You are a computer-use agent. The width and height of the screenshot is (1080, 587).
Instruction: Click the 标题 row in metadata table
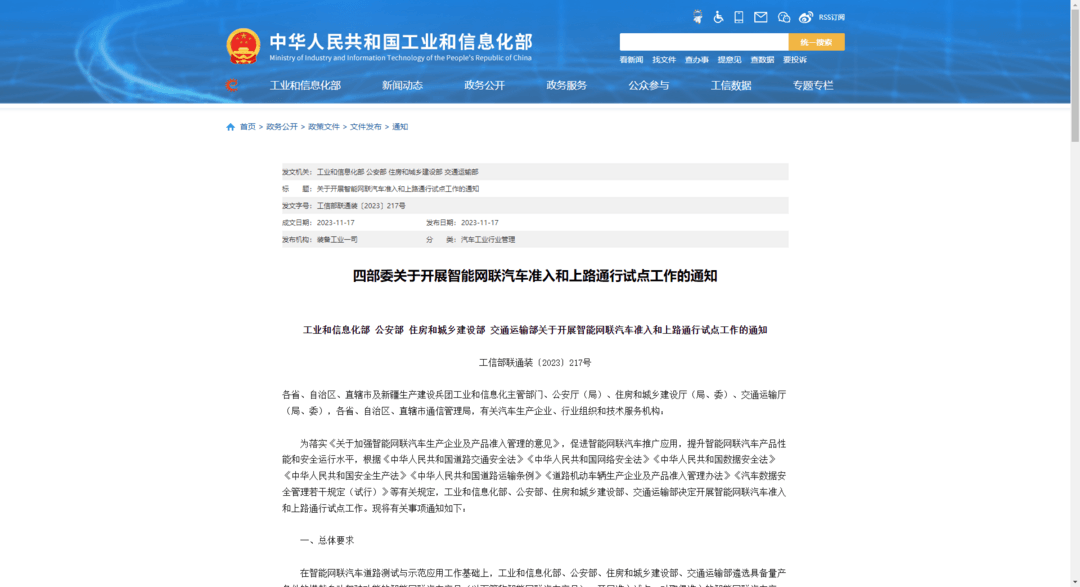pyautogui.click(x=535, y=189)
